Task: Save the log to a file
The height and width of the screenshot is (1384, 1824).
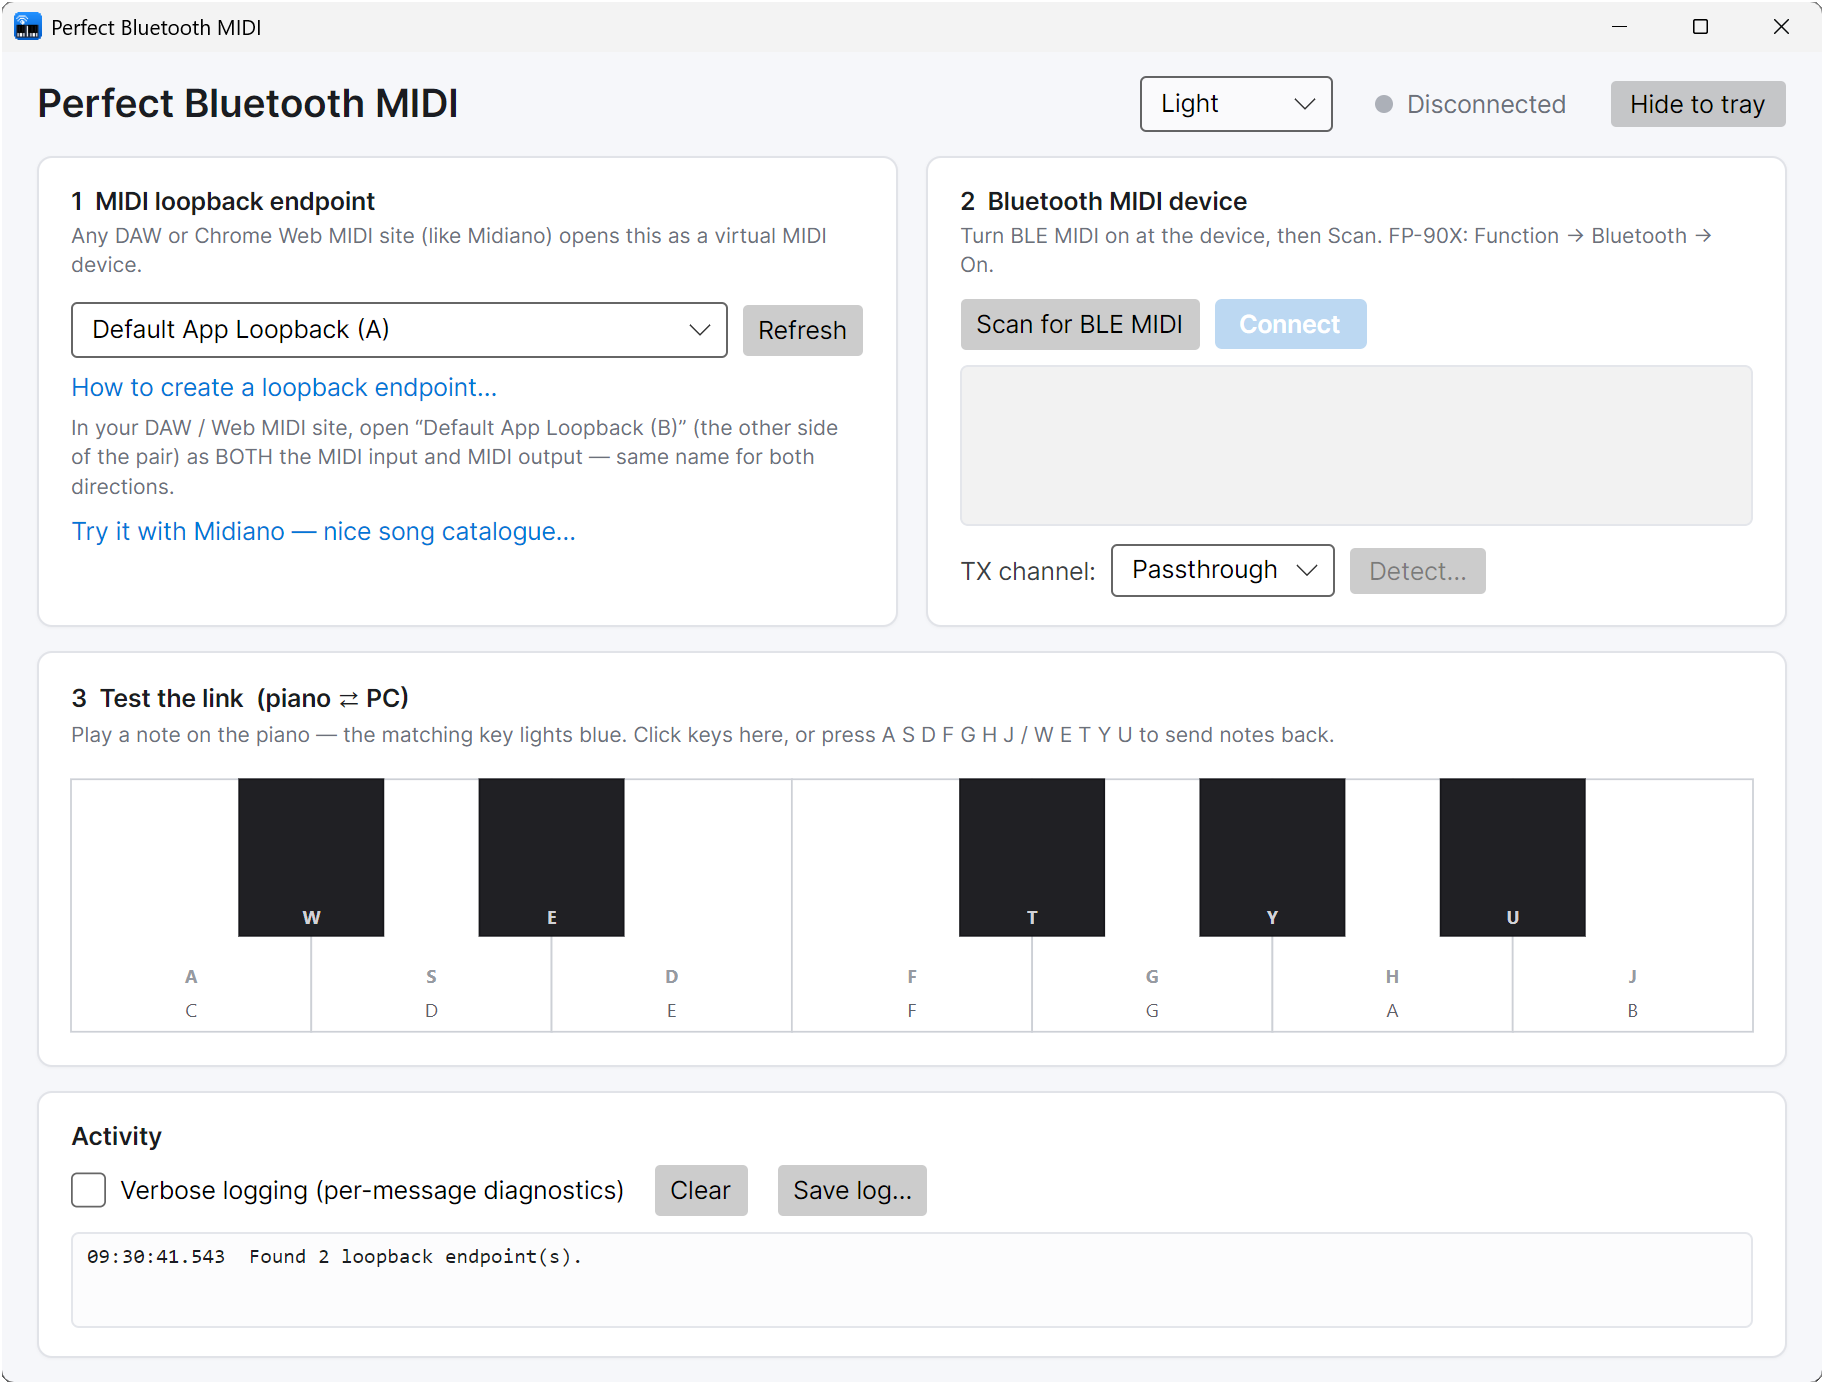Action: click(x=851, y=1190)
